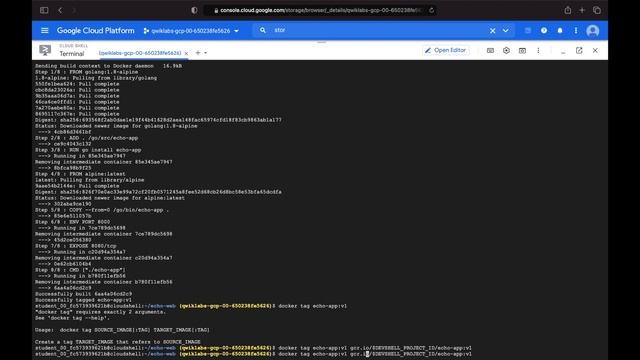640x360 pixels.
Task: Activate the Cloud Shell icon in blue header
Action: (x=528, y=31)
